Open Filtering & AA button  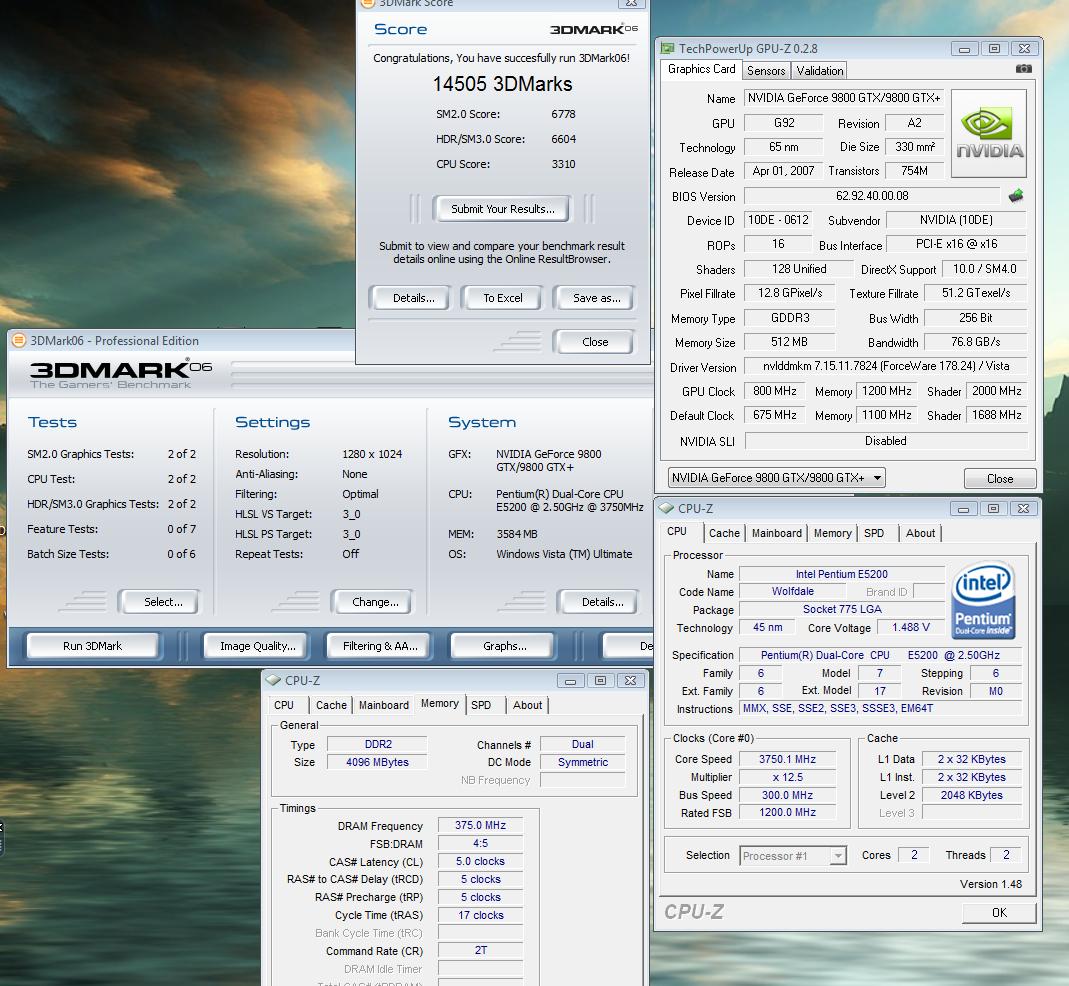[x=380, y=646]
